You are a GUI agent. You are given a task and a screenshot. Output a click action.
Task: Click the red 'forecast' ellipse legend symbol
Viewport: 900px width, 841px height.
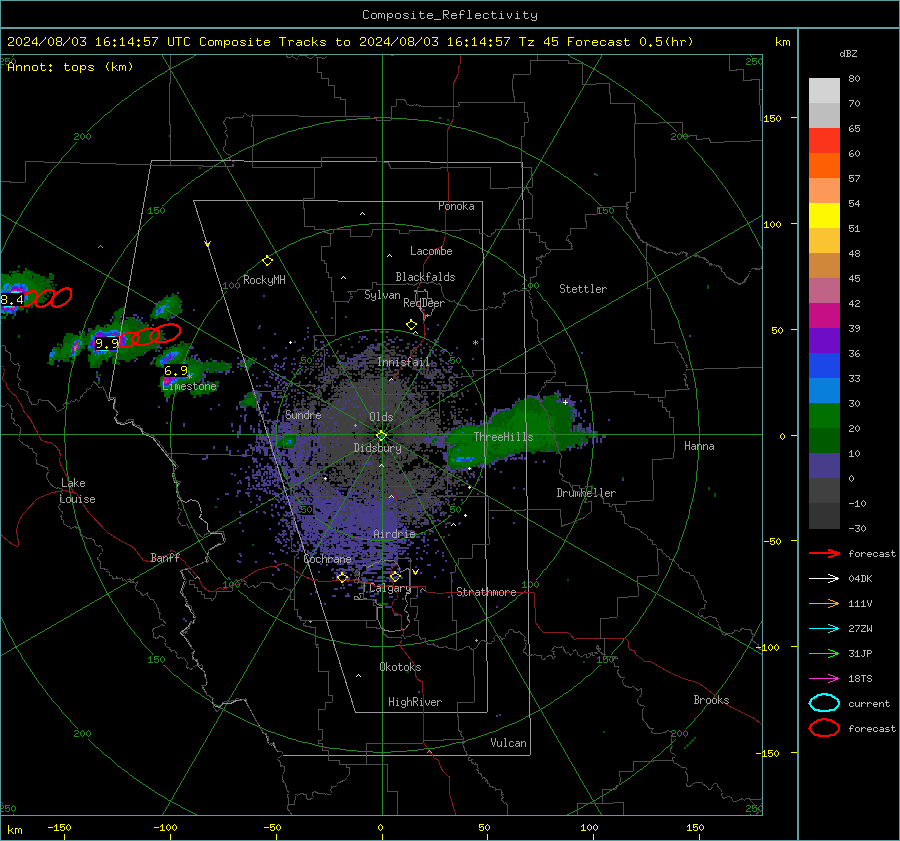(x=824, y=728)
